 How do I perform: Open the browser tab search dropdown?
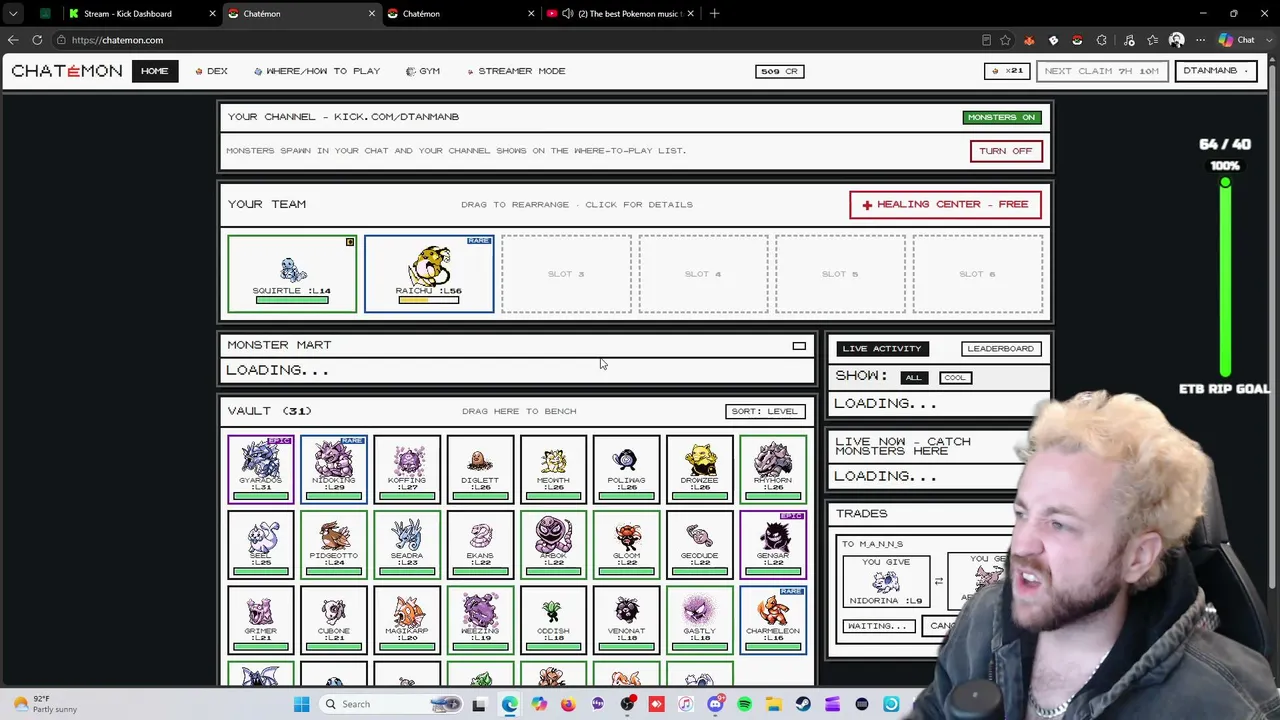[x=13, y=14]
